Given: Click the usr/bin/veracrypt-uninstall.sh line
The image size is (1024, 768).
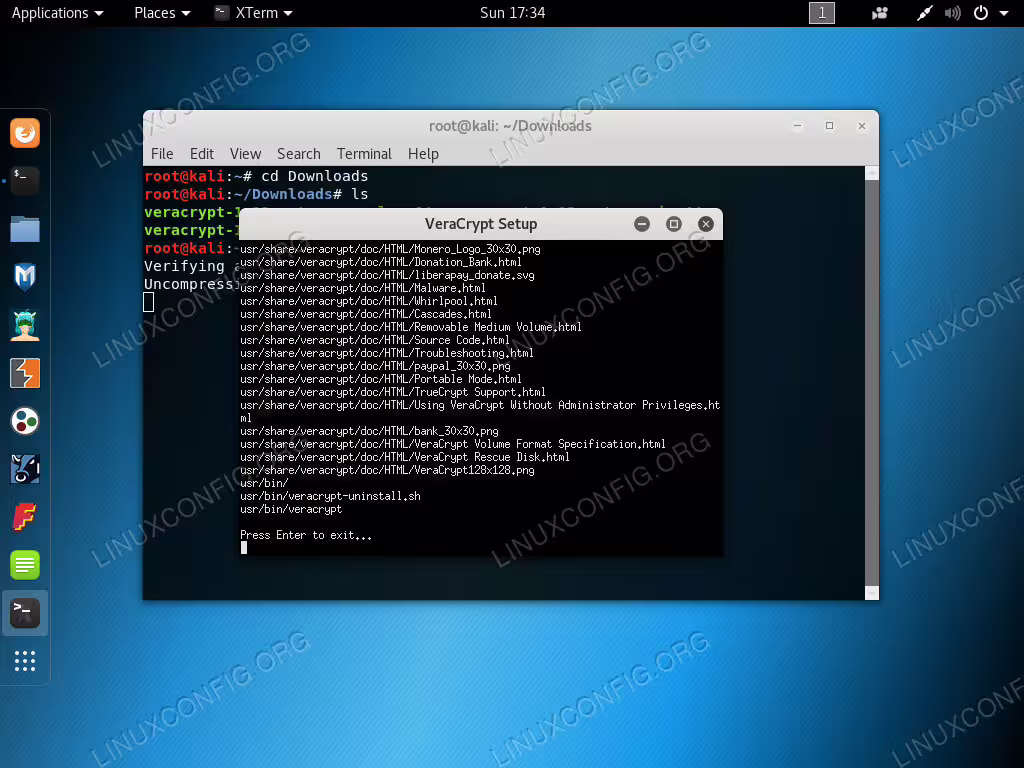Looking at the screenshot, I should (x=330, y=496).
